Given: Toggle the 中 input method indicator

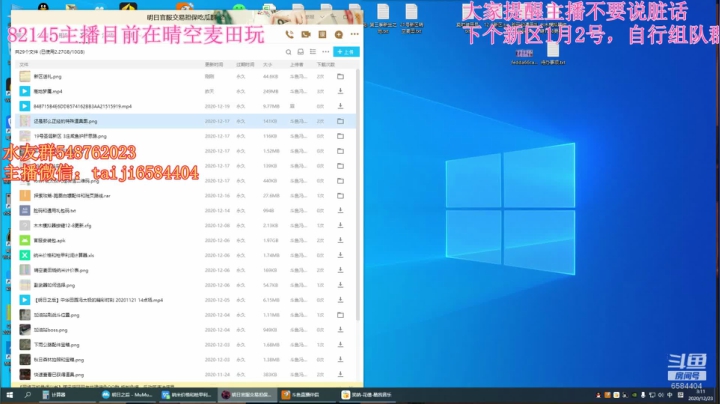Looking at the screenshot, I should click(x=669, y=395).
